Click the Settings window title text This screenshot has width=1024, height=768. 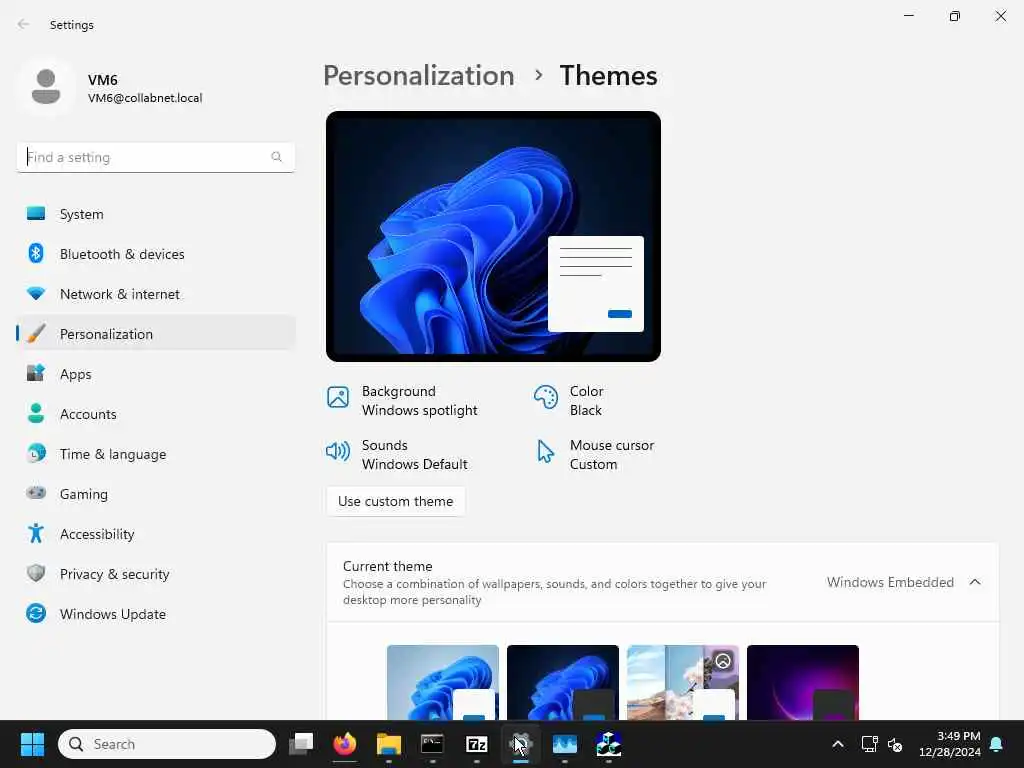72,25
